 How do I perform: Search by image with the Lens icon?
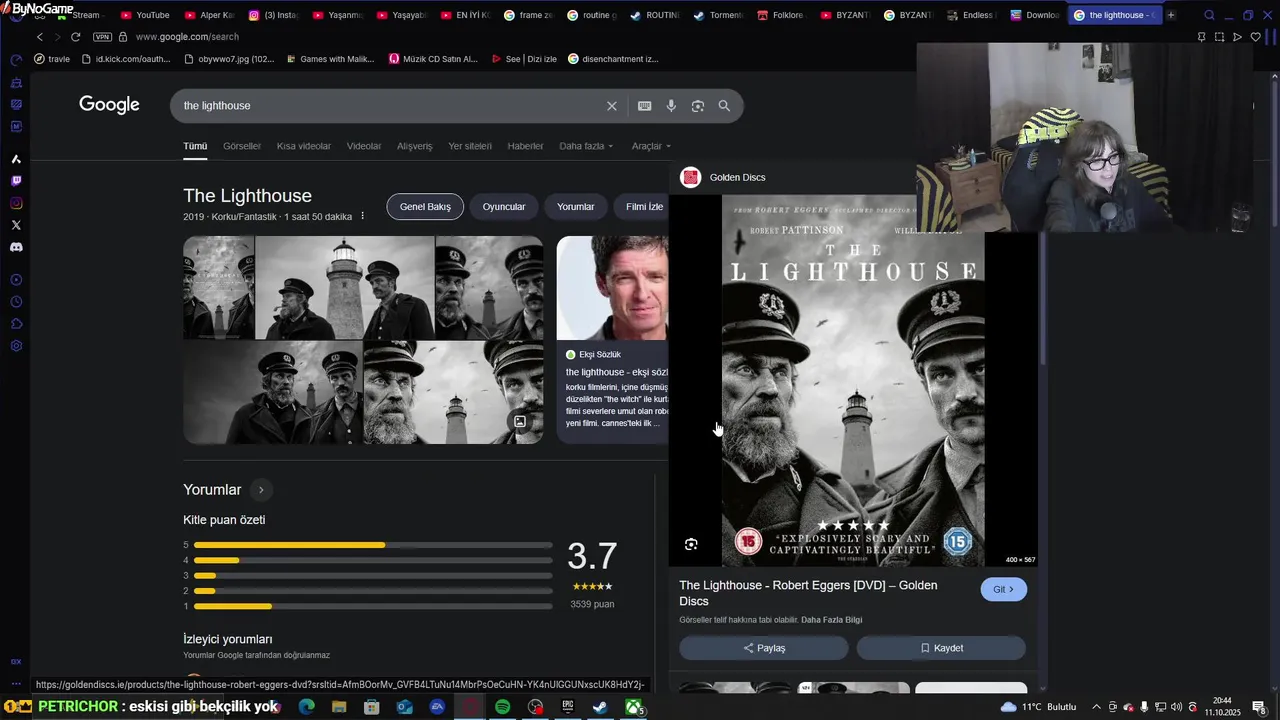pos(698,106)
